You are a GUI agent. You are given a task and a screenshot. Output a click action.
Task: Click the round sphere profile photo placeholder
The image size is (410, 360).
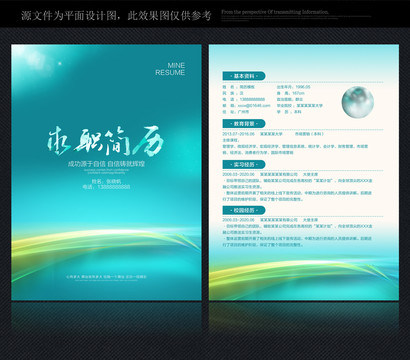click(358, 102)
